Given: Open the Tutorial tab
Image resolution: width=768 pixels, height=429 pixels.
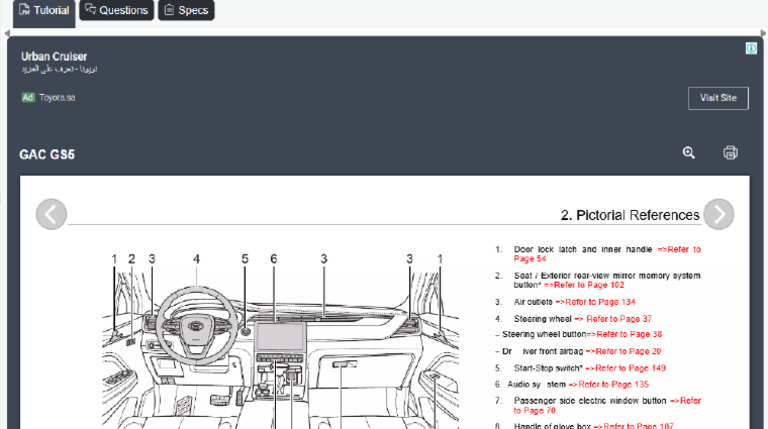Looking at the screenshot, I should tap(44, 12).
